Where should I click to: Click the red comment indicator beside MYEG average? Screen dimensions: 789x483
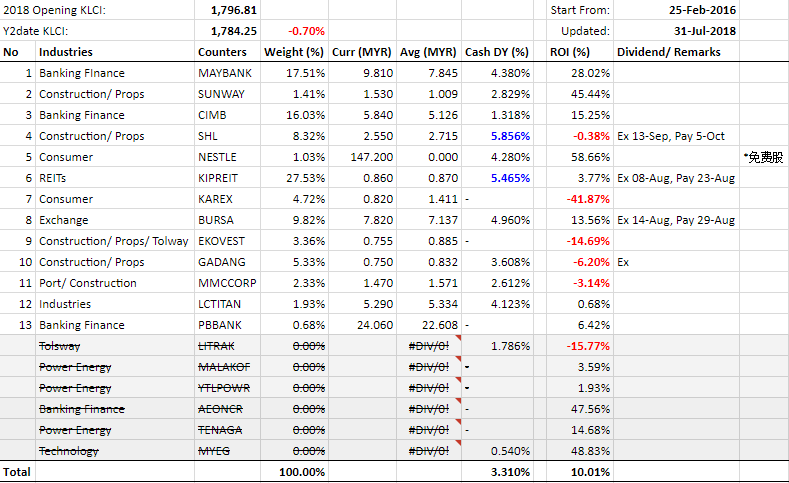point(458,443)
